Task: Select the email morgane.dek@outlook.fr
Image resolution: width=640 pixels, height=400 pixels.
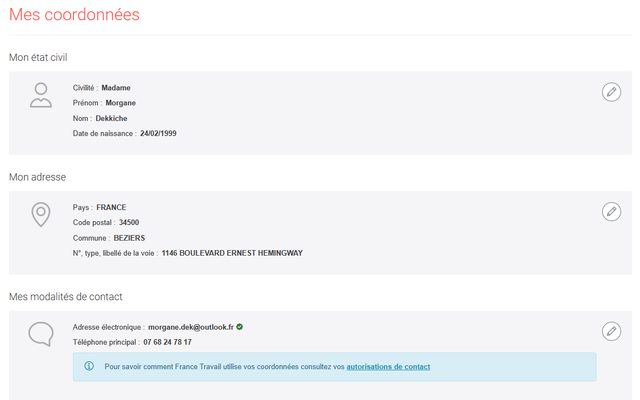Action: [x=191, y=327]
